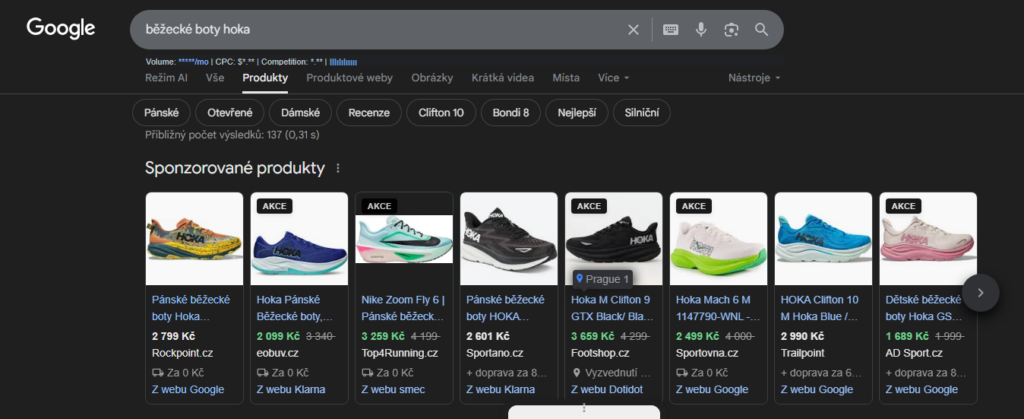Click the Google logo
The width and height of the screenshot is (1024, 419).
60,28
